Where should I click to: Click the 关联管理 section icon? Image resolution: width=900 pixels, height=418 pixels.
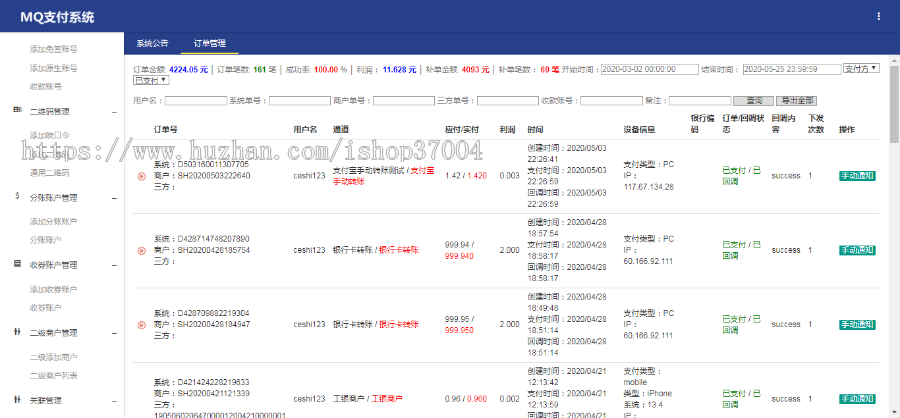point(17,400)
